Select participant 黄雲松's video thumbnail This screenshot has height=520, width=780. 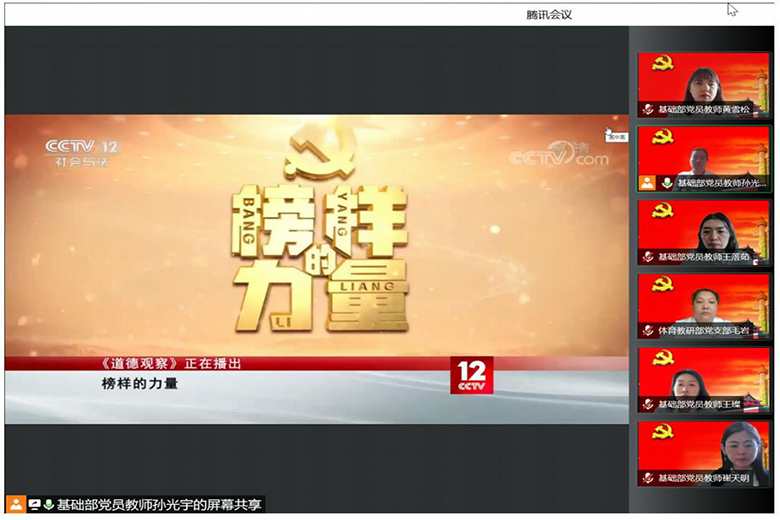(703, 85)
